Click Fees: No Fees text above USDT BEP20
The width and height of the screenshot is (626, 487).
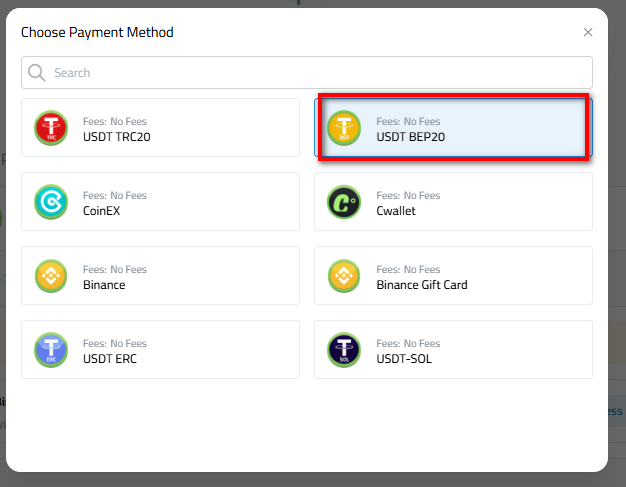(408, 121)
